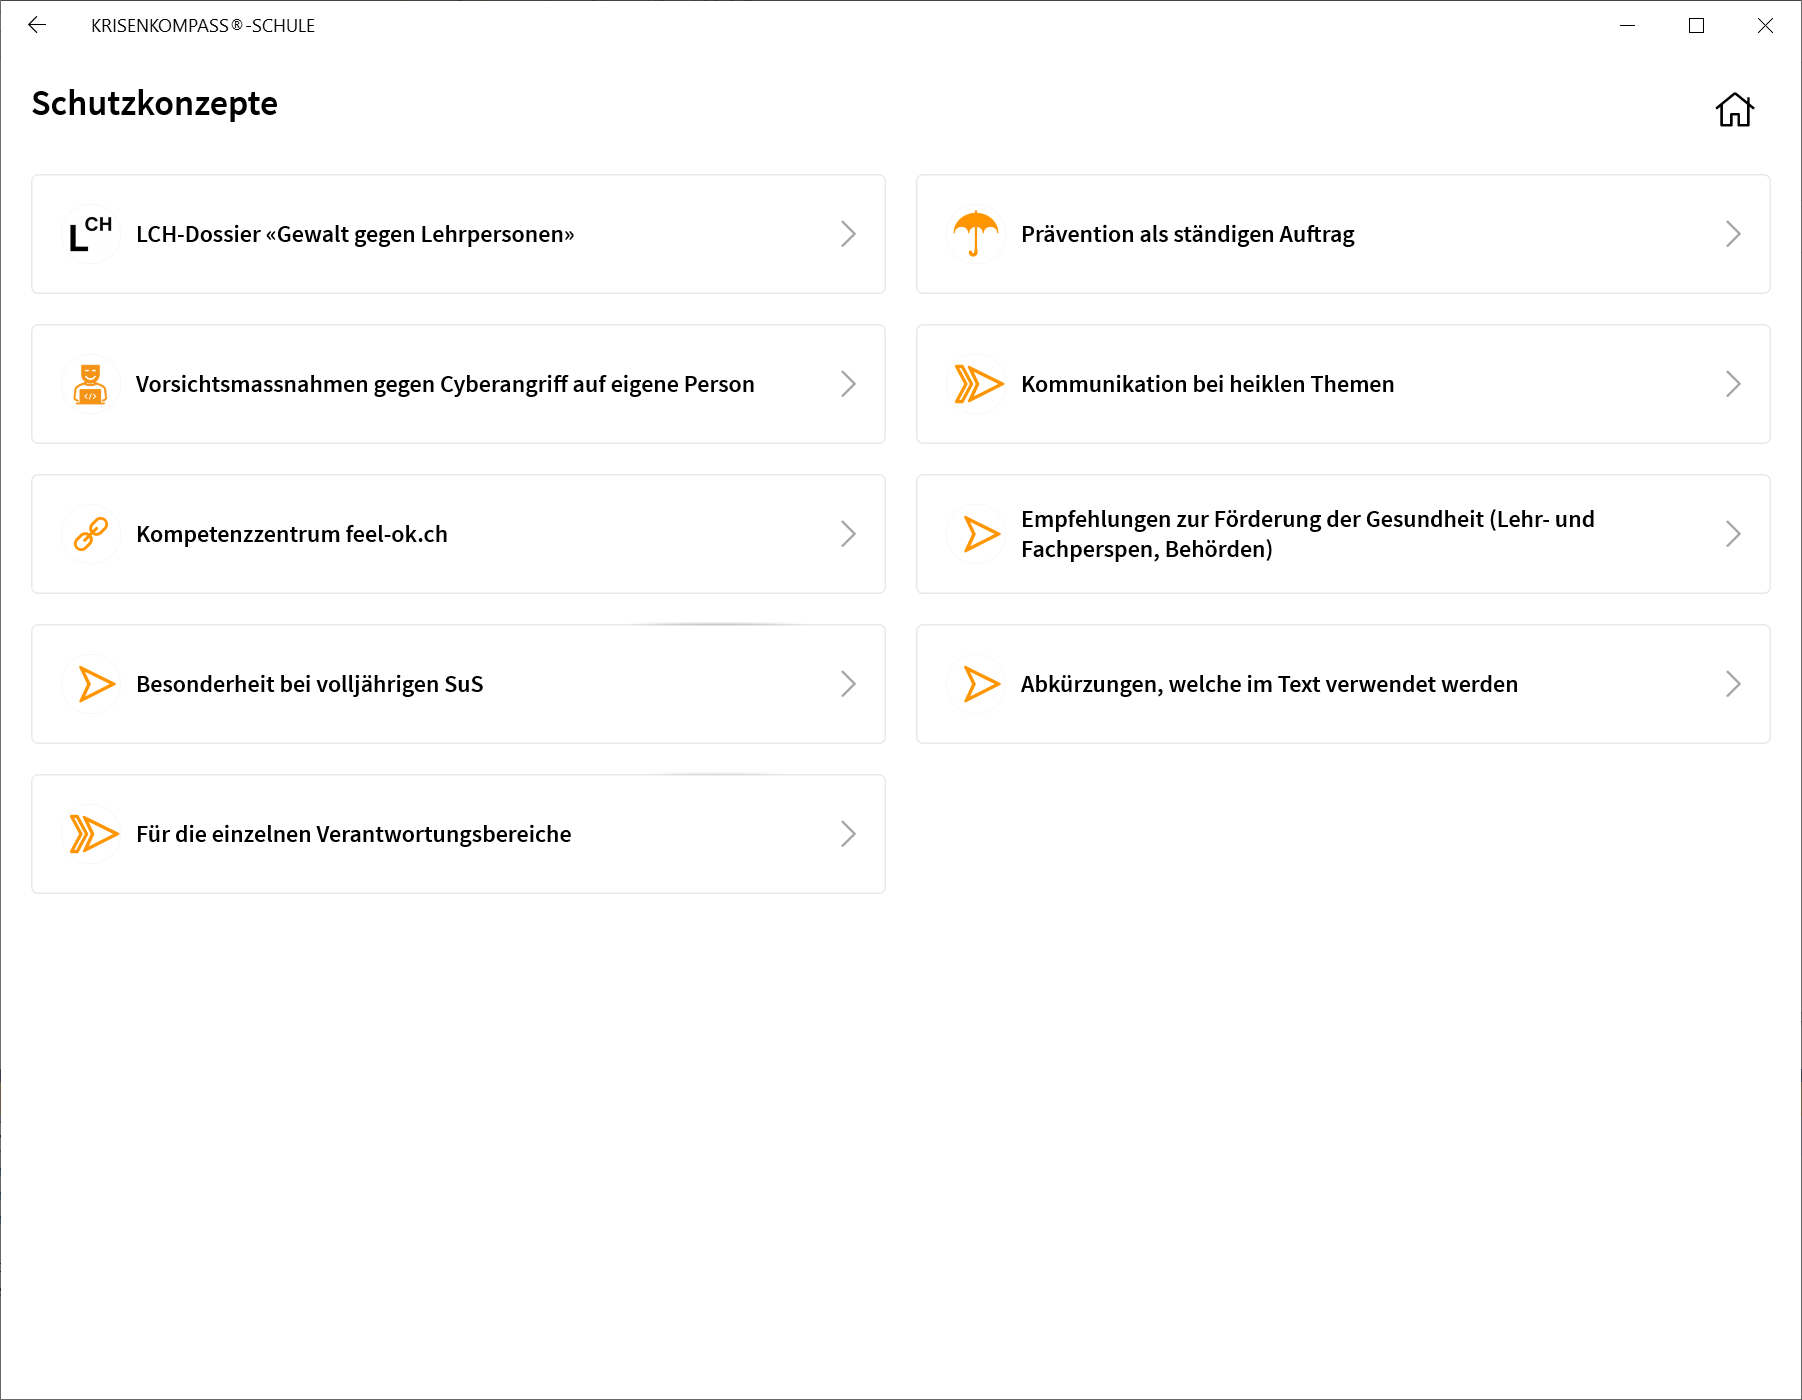Click the arrow icon beside Besonderheit
The height and width of the screenshot is (1400, 1802).
pyautogui.click(x=96, y=684)
